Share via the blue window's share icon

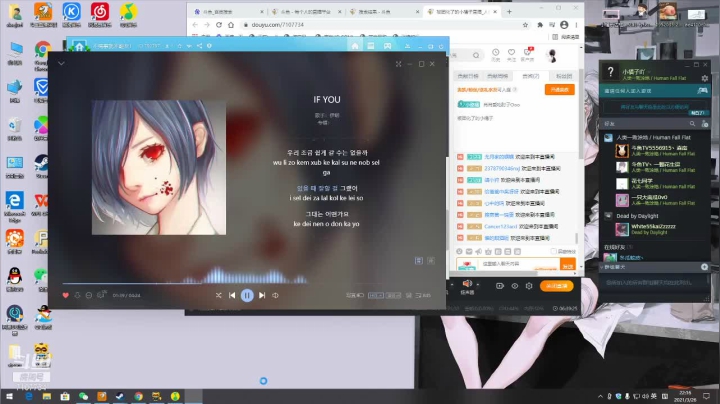click(199, 46)
